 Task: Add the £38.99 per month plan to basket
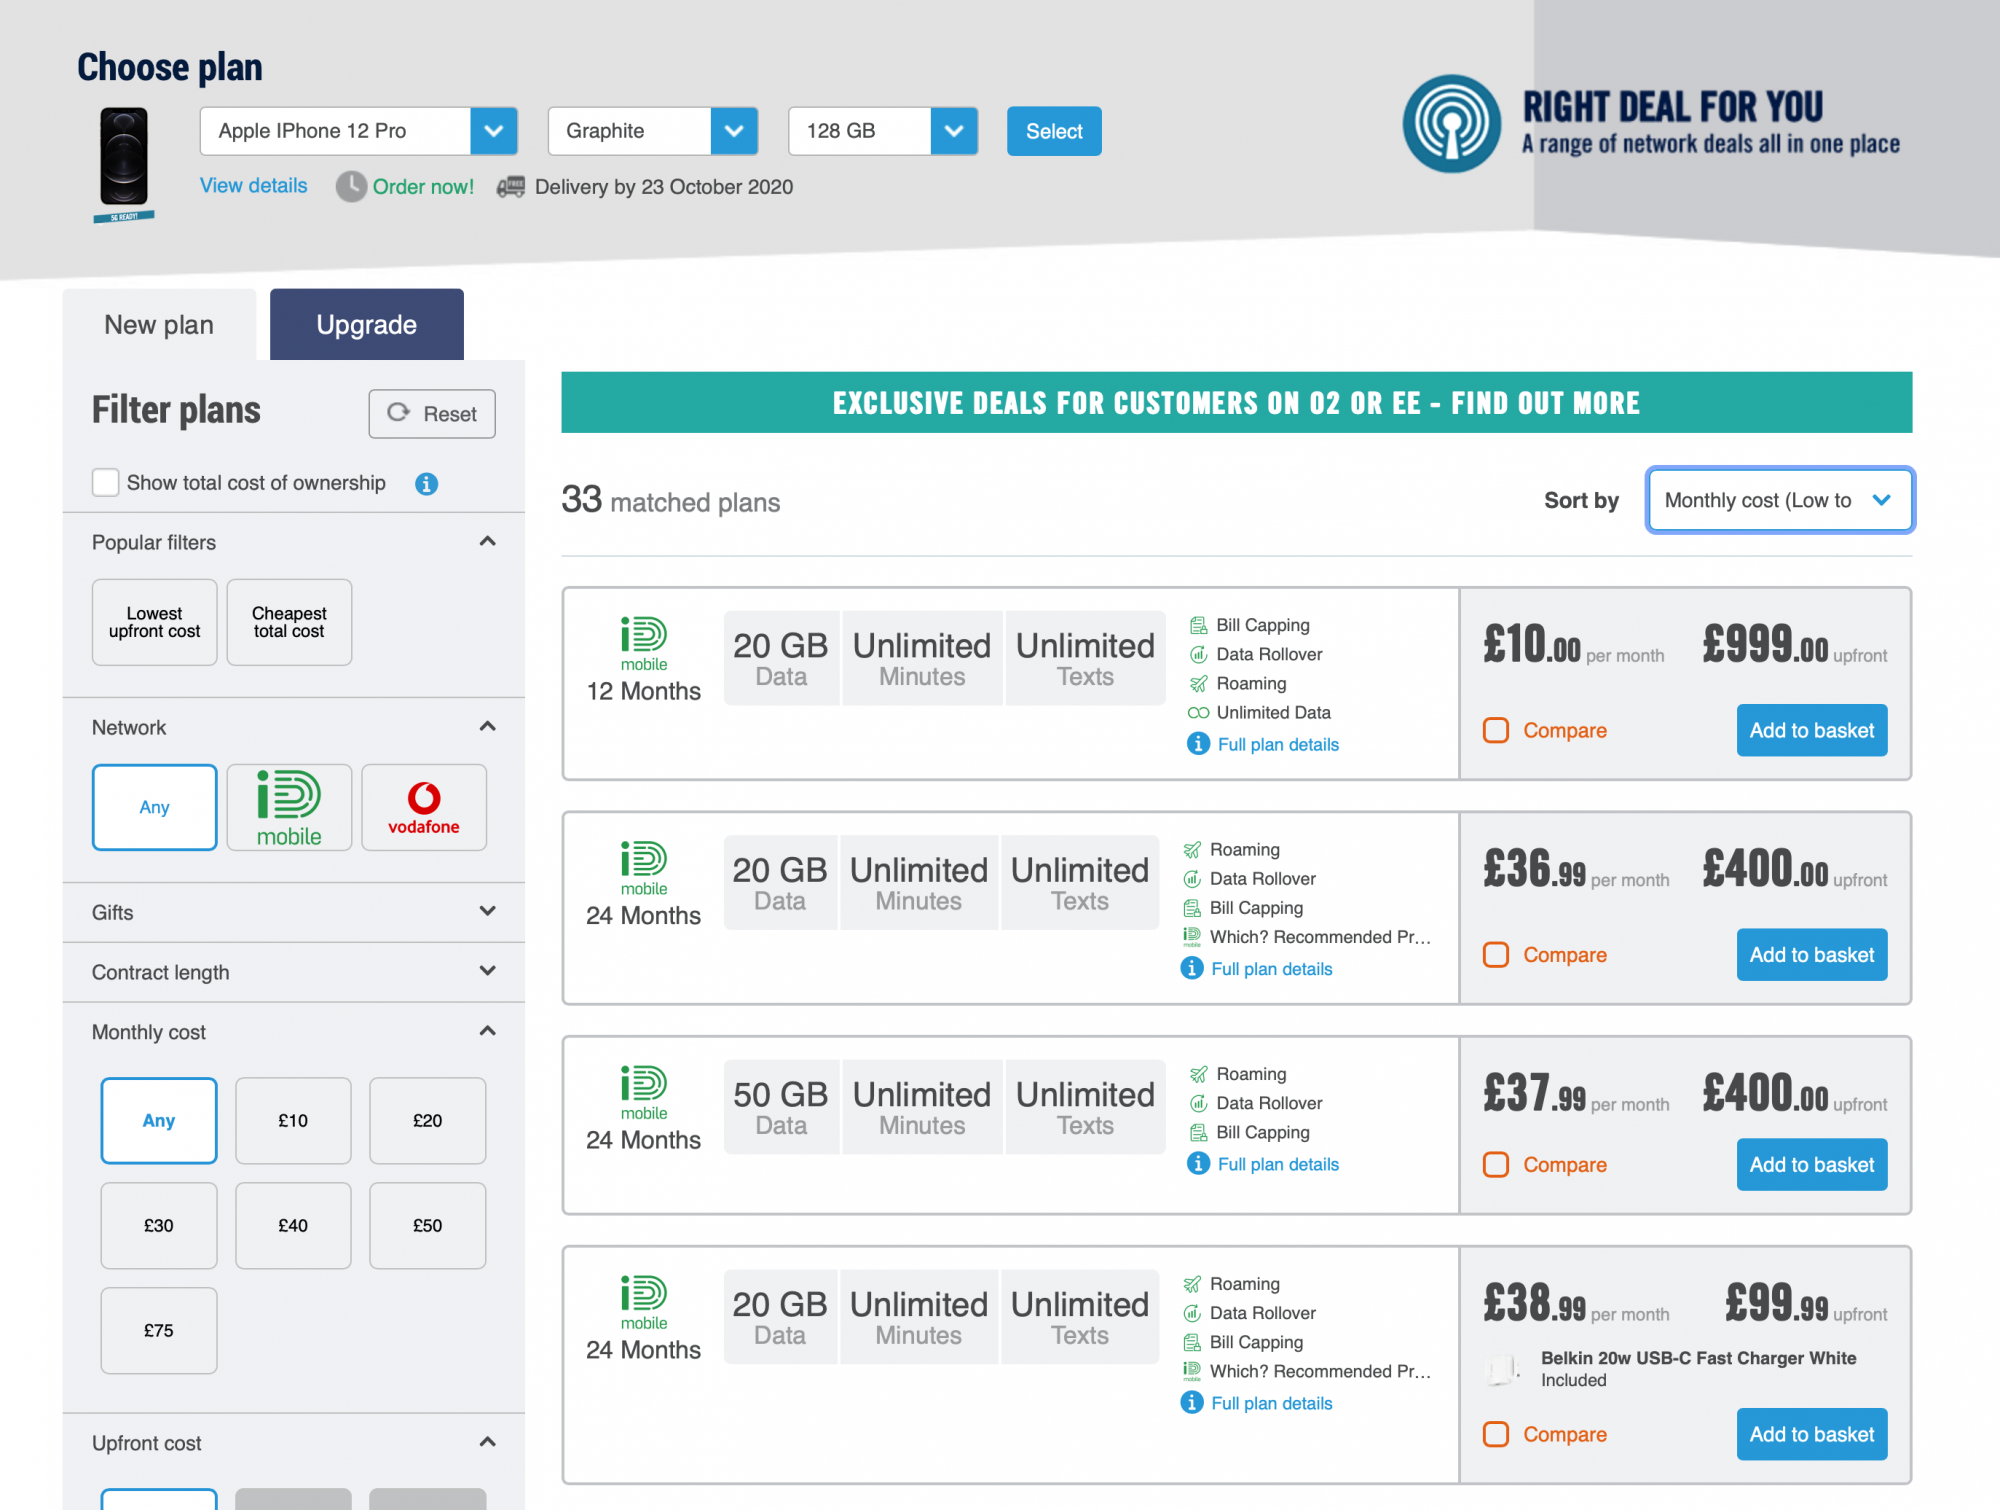1812,1434
